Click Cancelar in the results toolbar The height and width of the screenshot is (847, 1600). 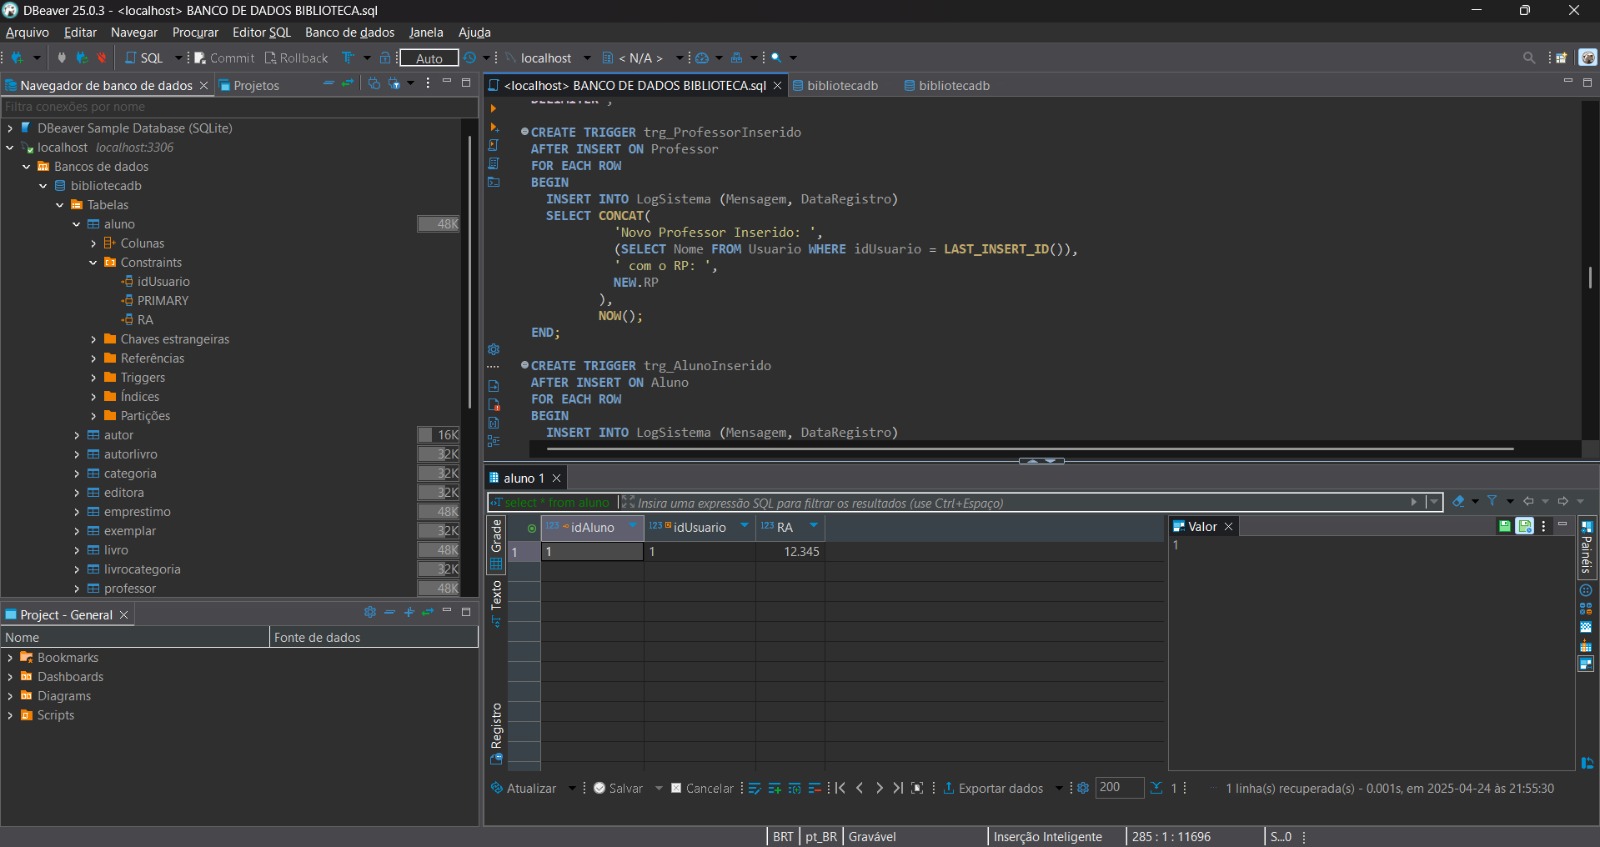point(702,788)
